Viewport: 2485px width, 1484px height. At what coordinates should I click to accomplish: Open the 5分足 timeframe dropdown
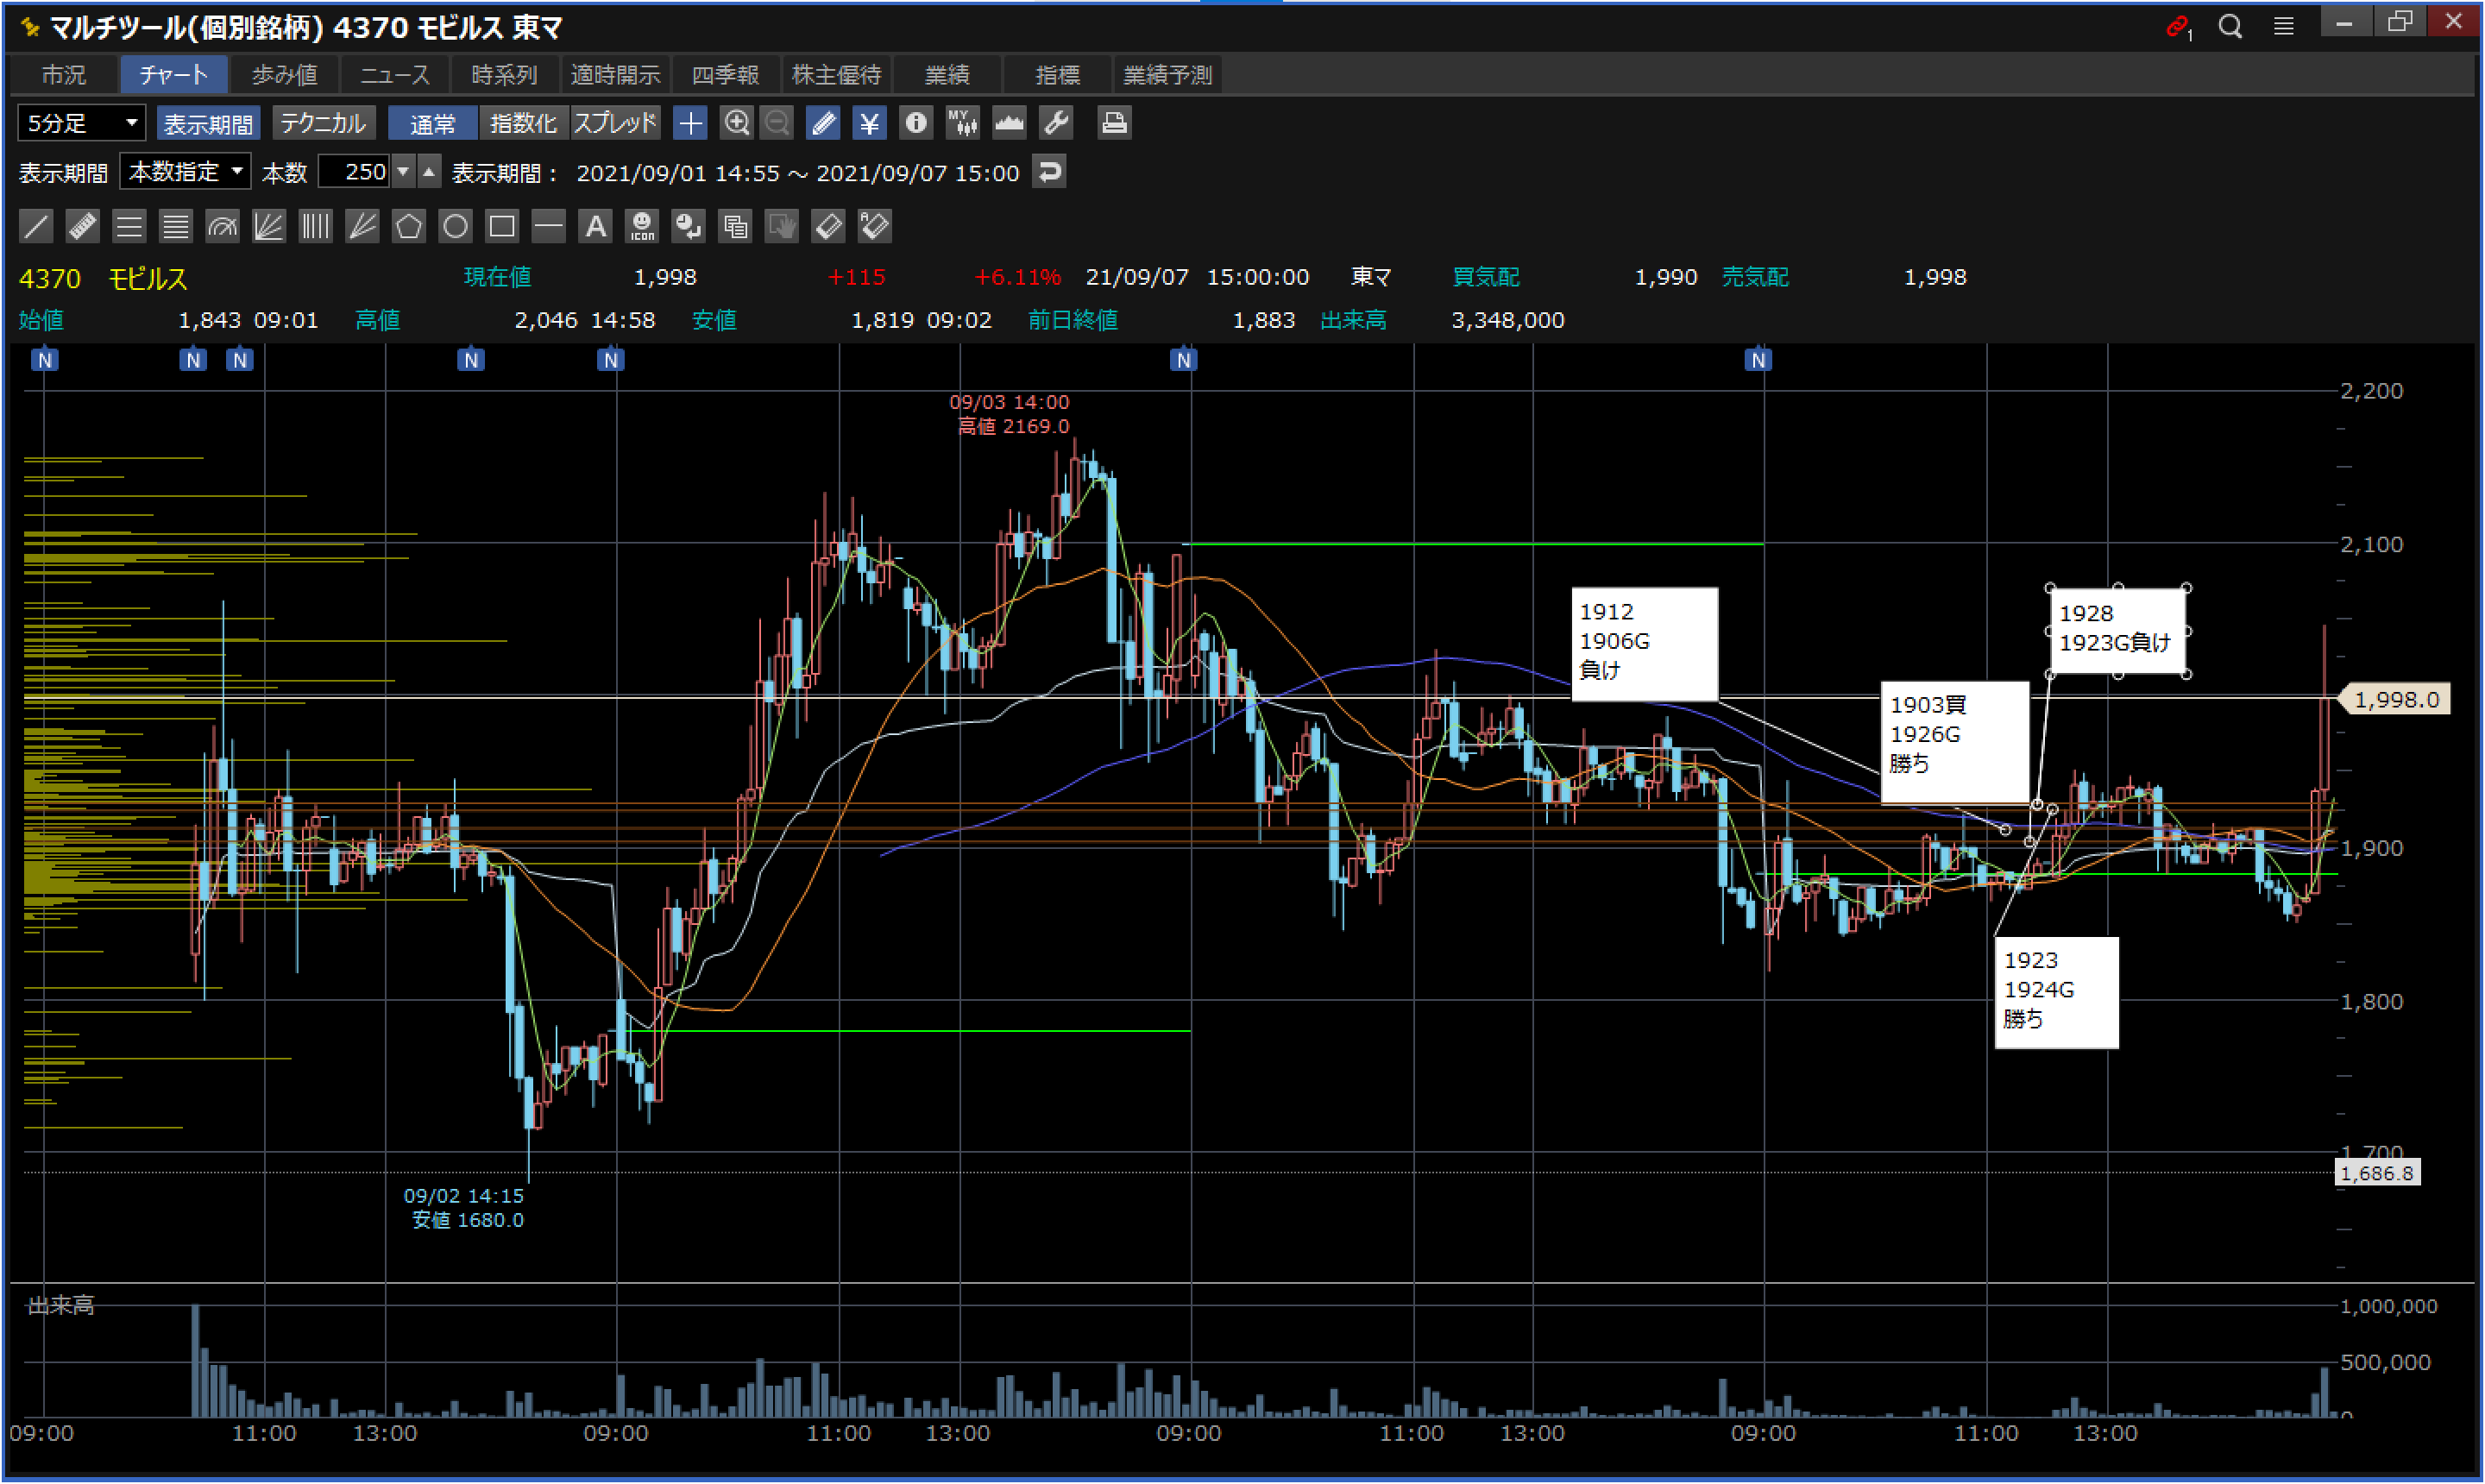[x=82, y=123]
